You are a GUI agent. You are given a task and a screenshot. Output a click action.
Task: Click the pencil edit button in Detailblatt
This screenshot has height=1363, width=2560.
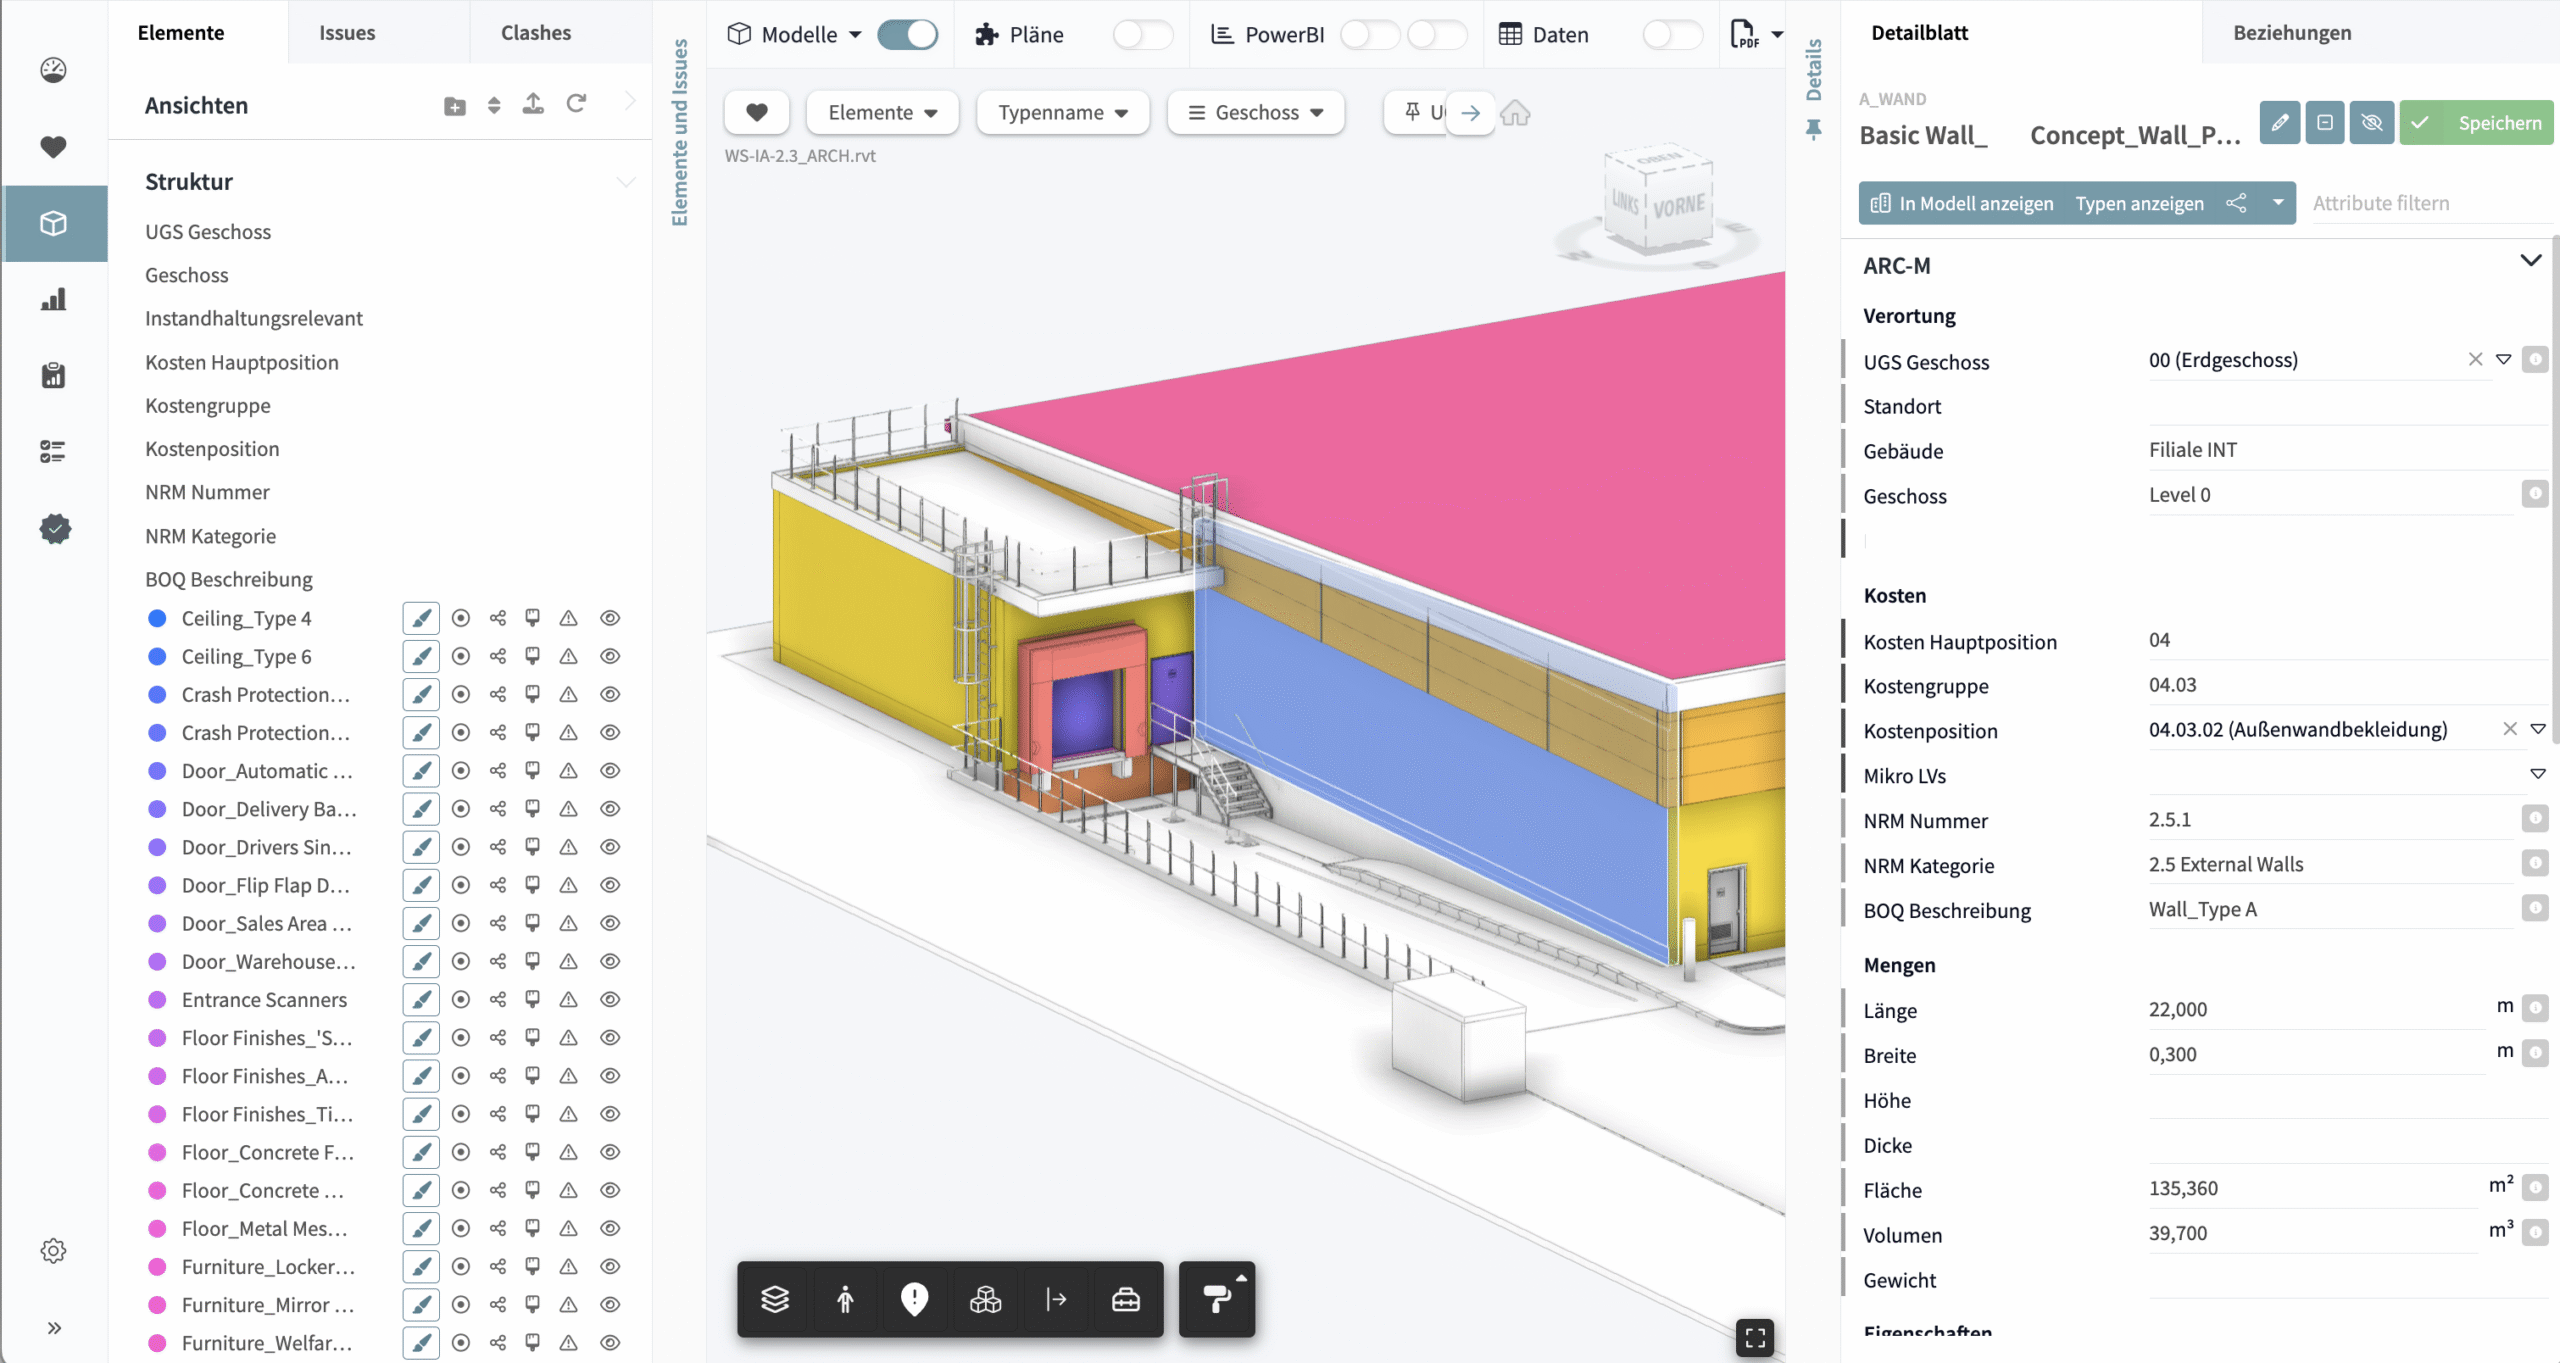[2280, 123]
